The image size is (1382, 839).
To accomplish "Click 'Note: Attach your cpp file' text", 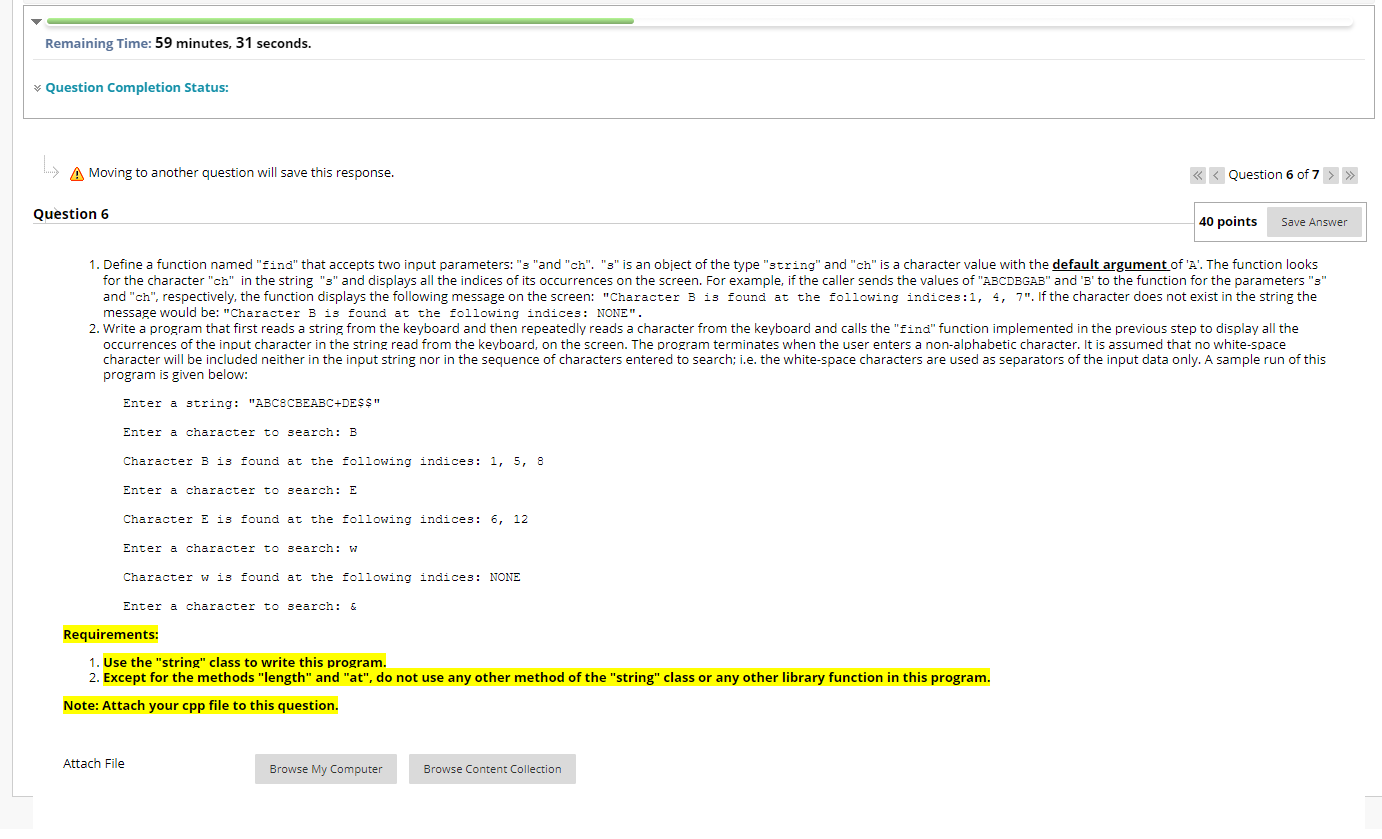I will (x=200, y=706).
